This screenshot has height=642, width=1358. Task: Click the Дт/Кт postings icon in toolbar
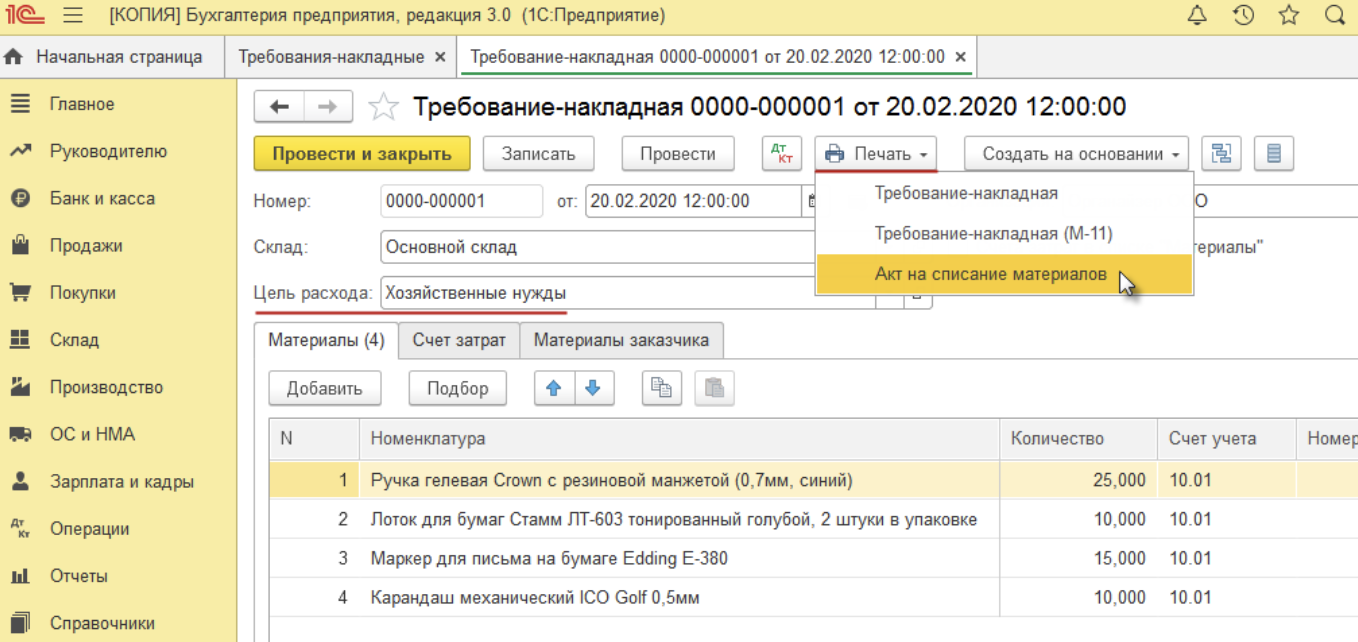(782, 154)
